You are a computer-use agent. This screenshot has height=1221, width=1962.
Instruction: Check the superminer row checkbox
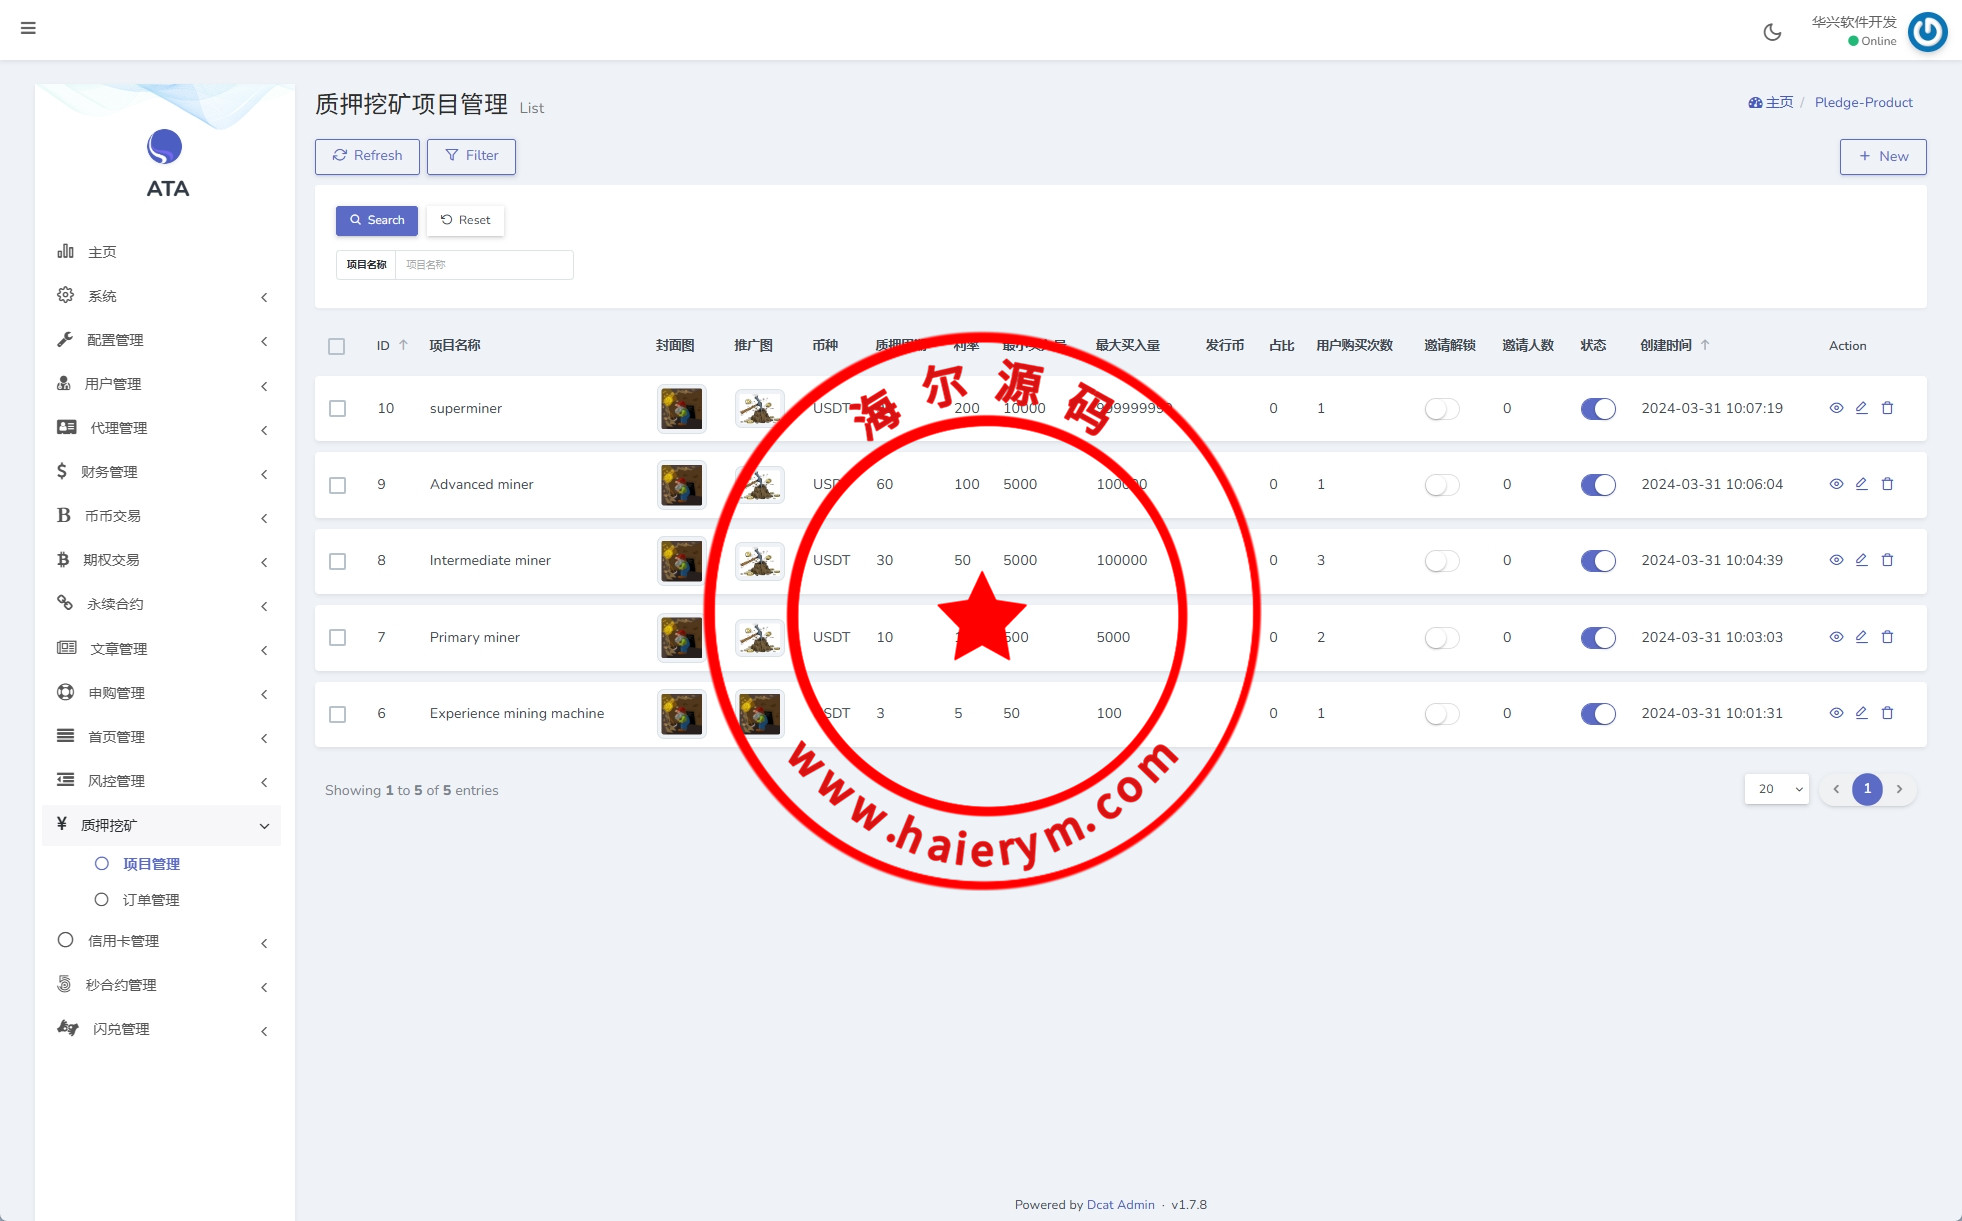[338, 409]
